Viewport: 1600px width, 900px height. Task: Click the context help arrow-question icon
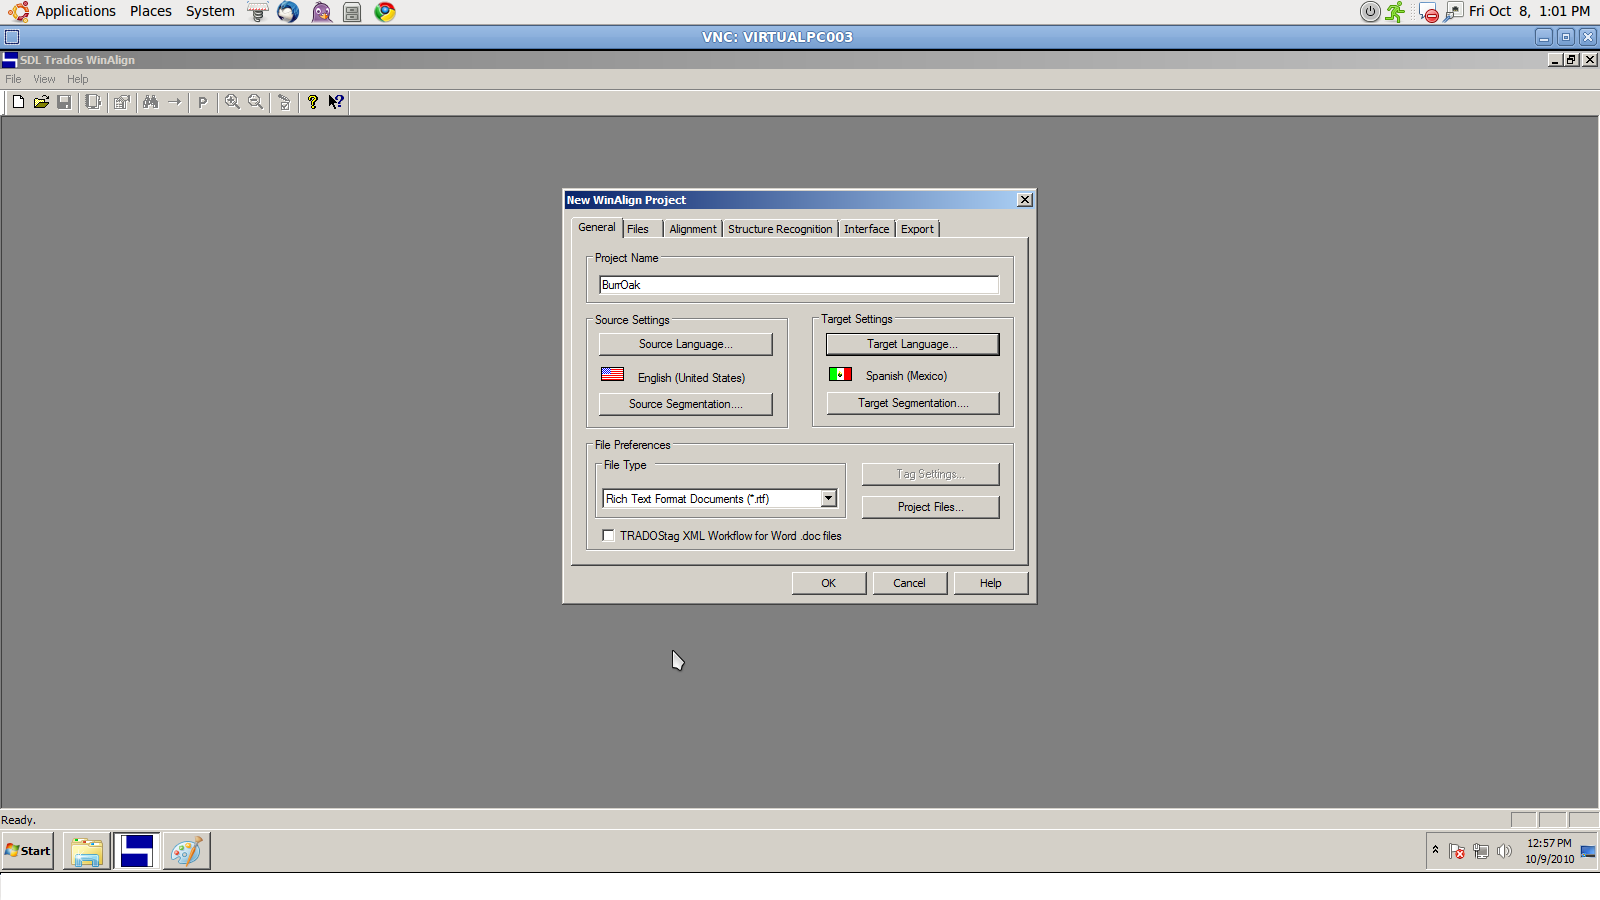click(336, 102)
